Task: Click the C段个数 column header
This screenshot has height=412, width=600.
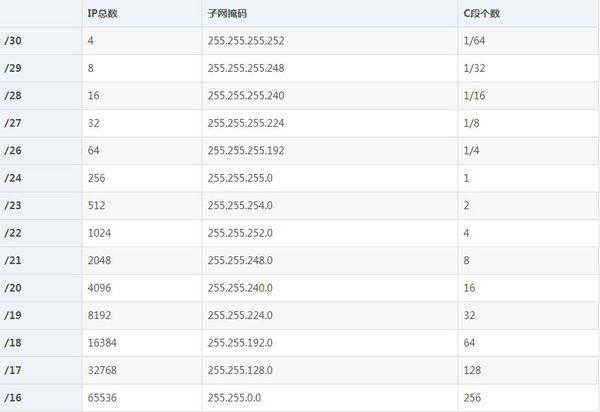Action: pos(482,13)
